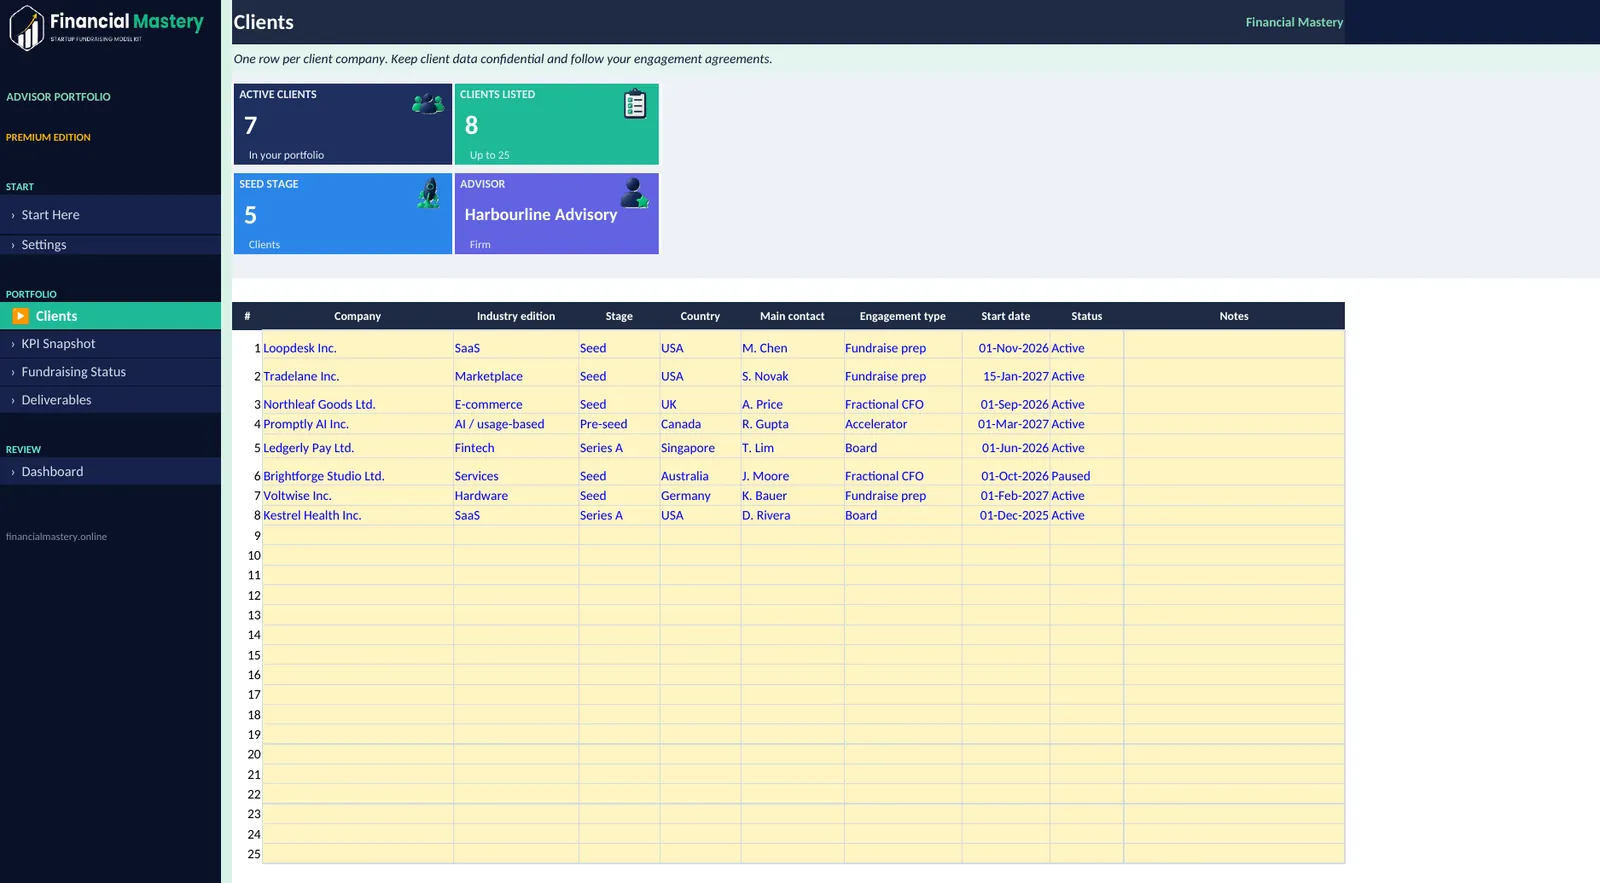Select the Seed Stage card
This screenshot has height=883, width=1600.
pos(343,214)
